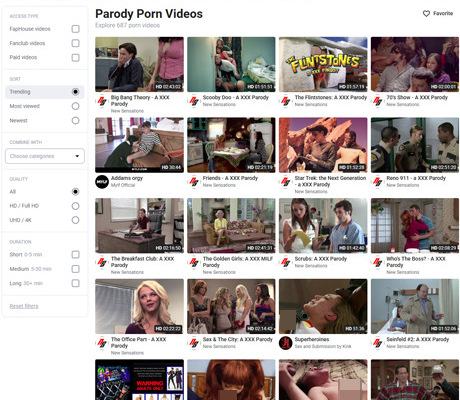Select the Most viewed sort option
The width and height of the screenshot is (460, 400).
[x=76, y=106]
